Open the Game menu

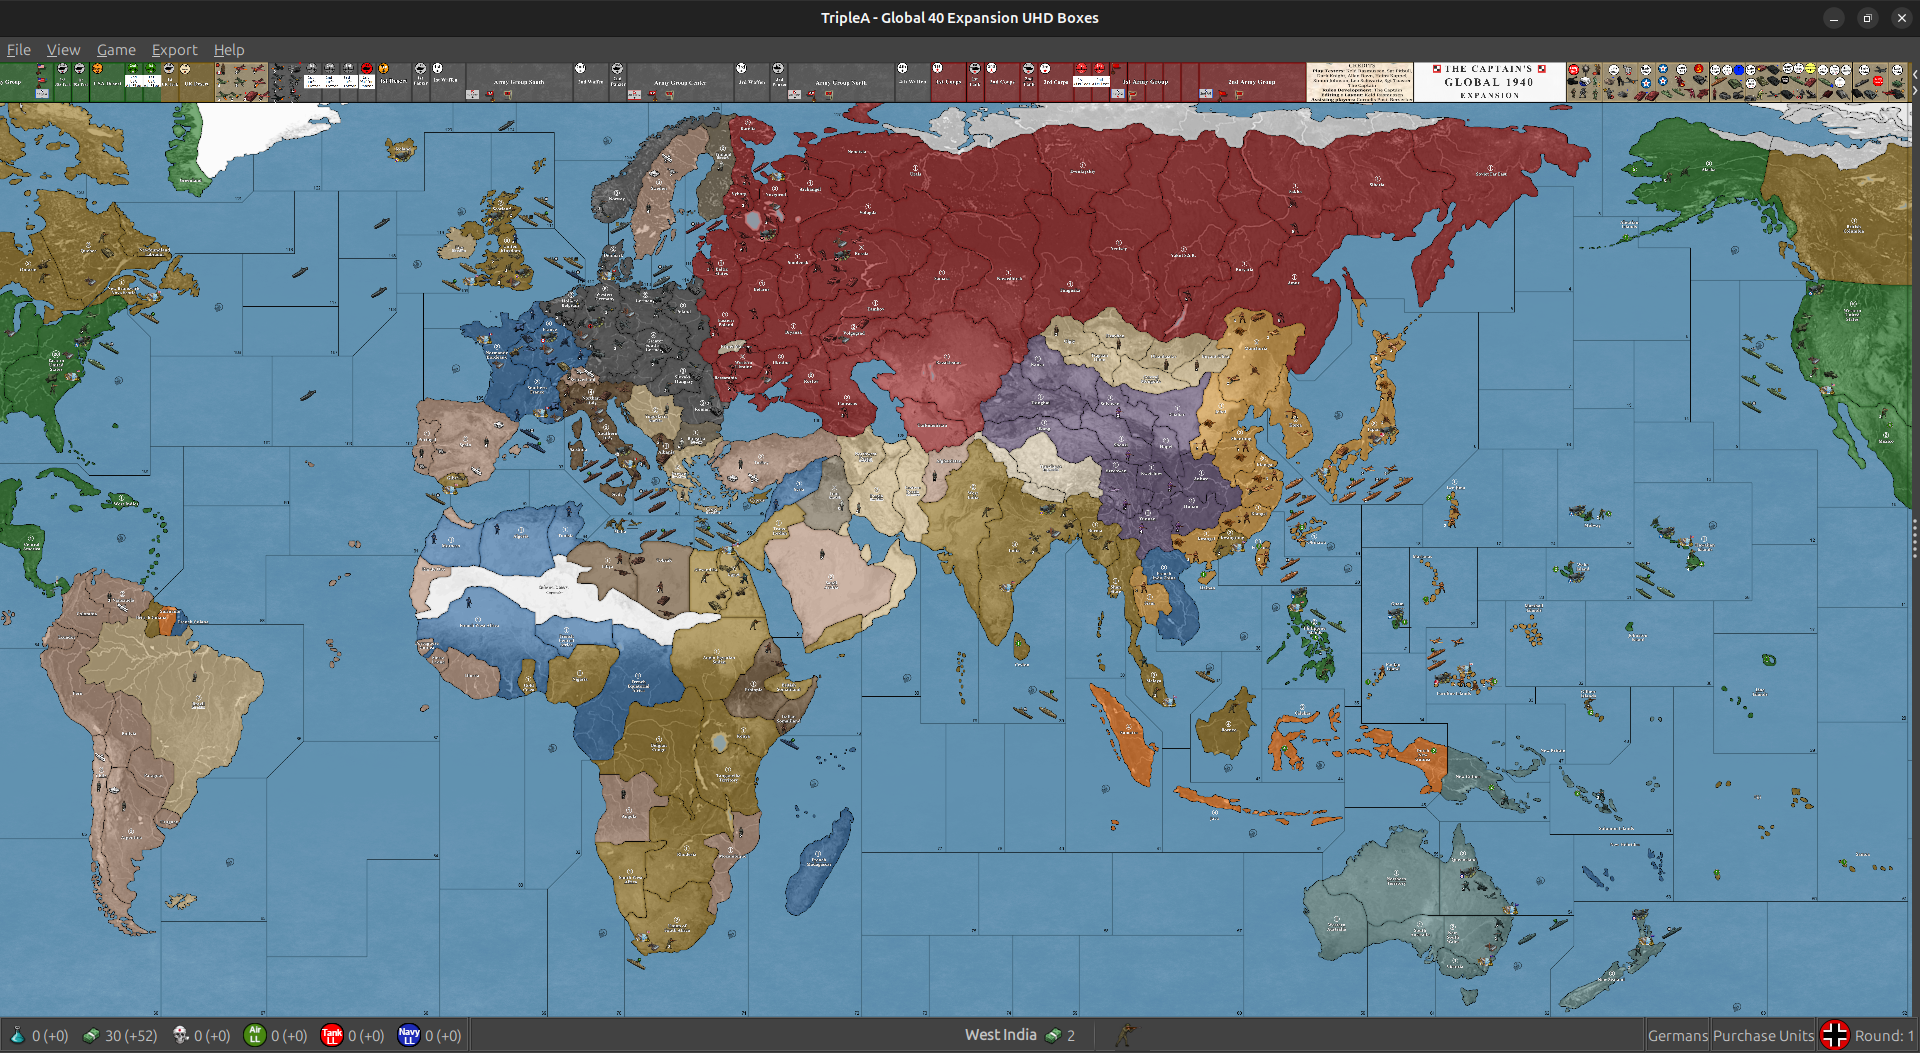(116, 49)
